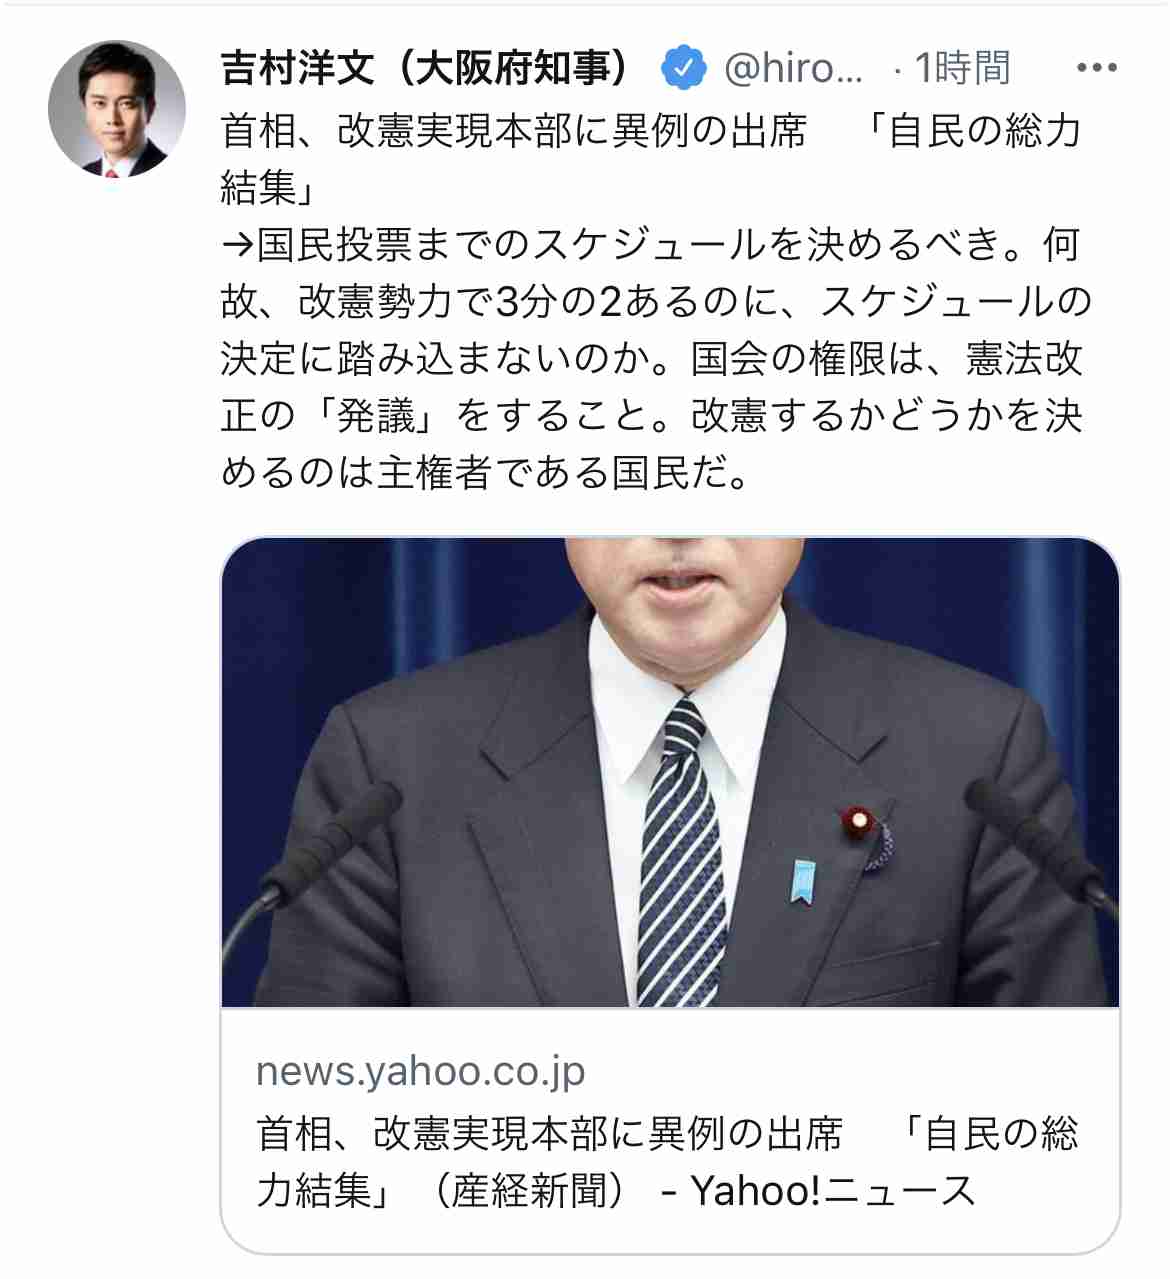Open the three-dot more options menu
The height and width of the screenshot is (1279, 1170).
point(1096,68)
